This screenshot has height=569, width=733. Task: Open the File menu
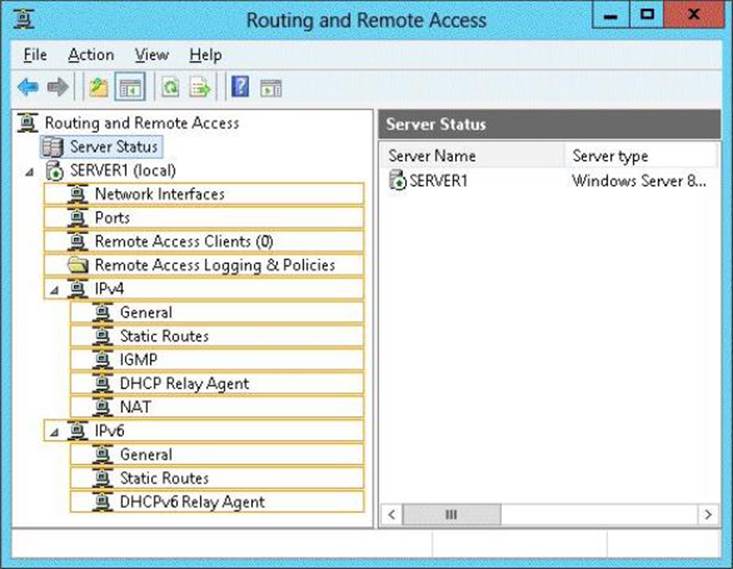[35, 55]
